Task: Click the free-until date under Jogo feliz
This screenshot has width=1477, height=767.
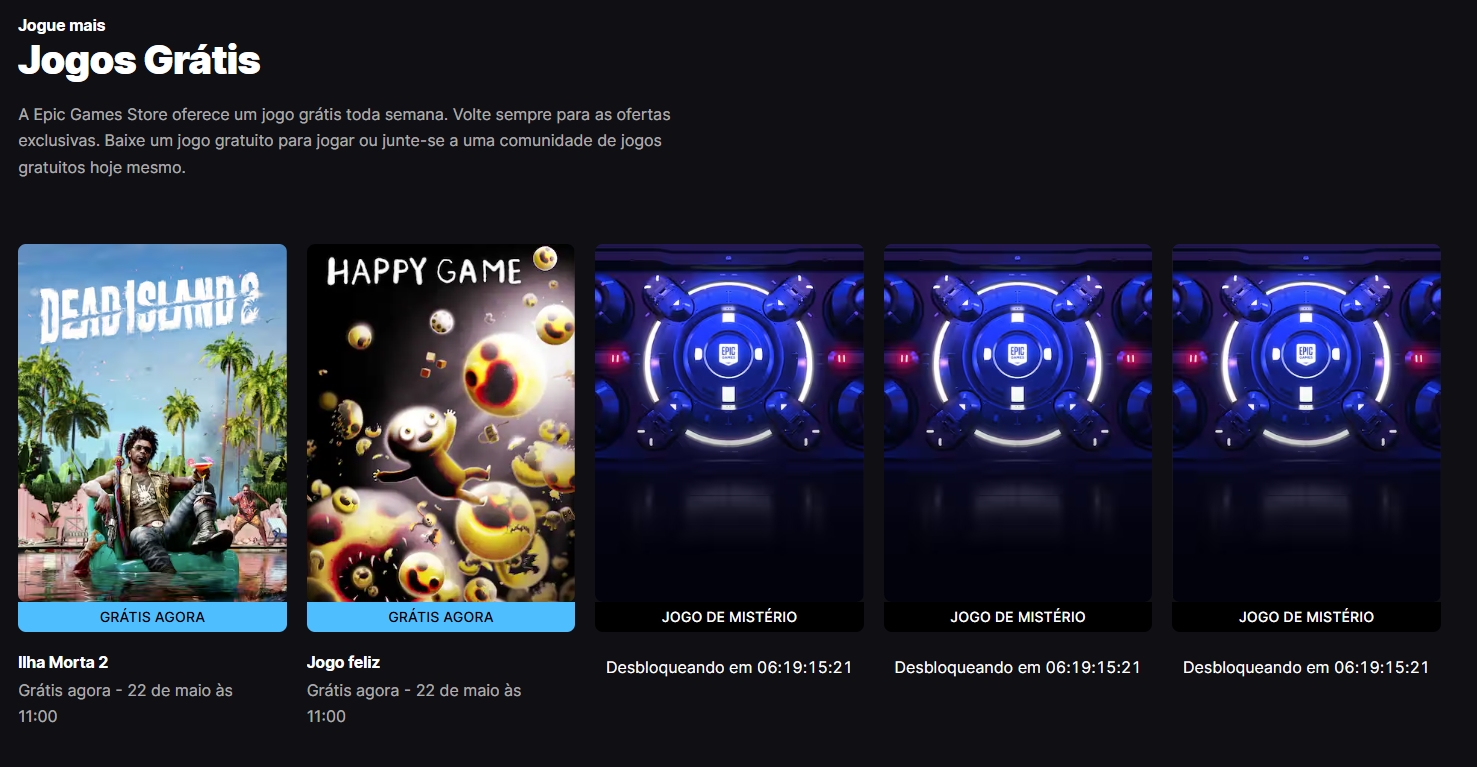Action: [x=414, y=703]
